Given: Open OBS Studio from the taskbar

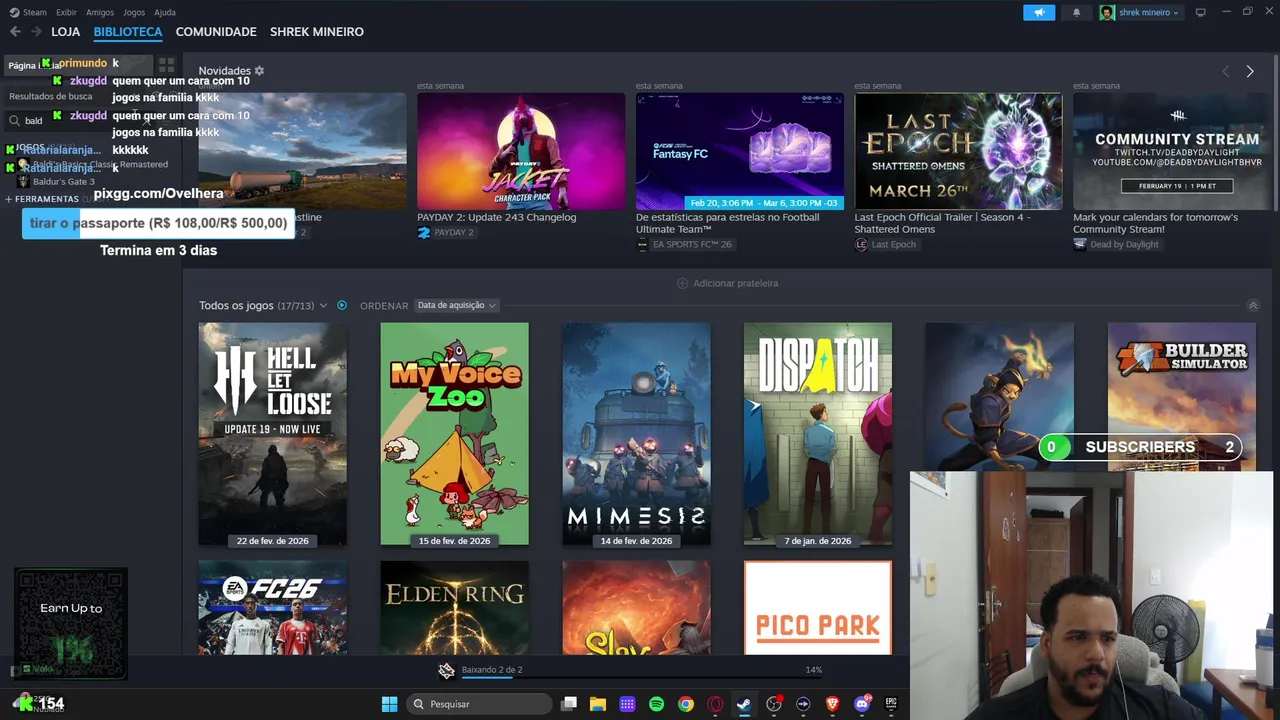Looking at the screenshot, I should point(774,704).
